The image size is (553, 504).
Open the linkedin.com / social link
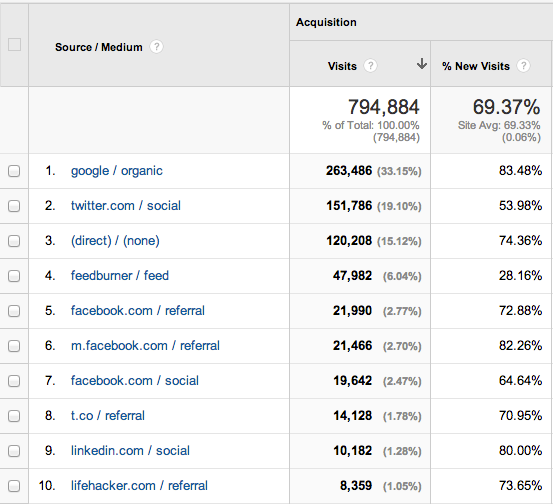[x=130, y=450]
